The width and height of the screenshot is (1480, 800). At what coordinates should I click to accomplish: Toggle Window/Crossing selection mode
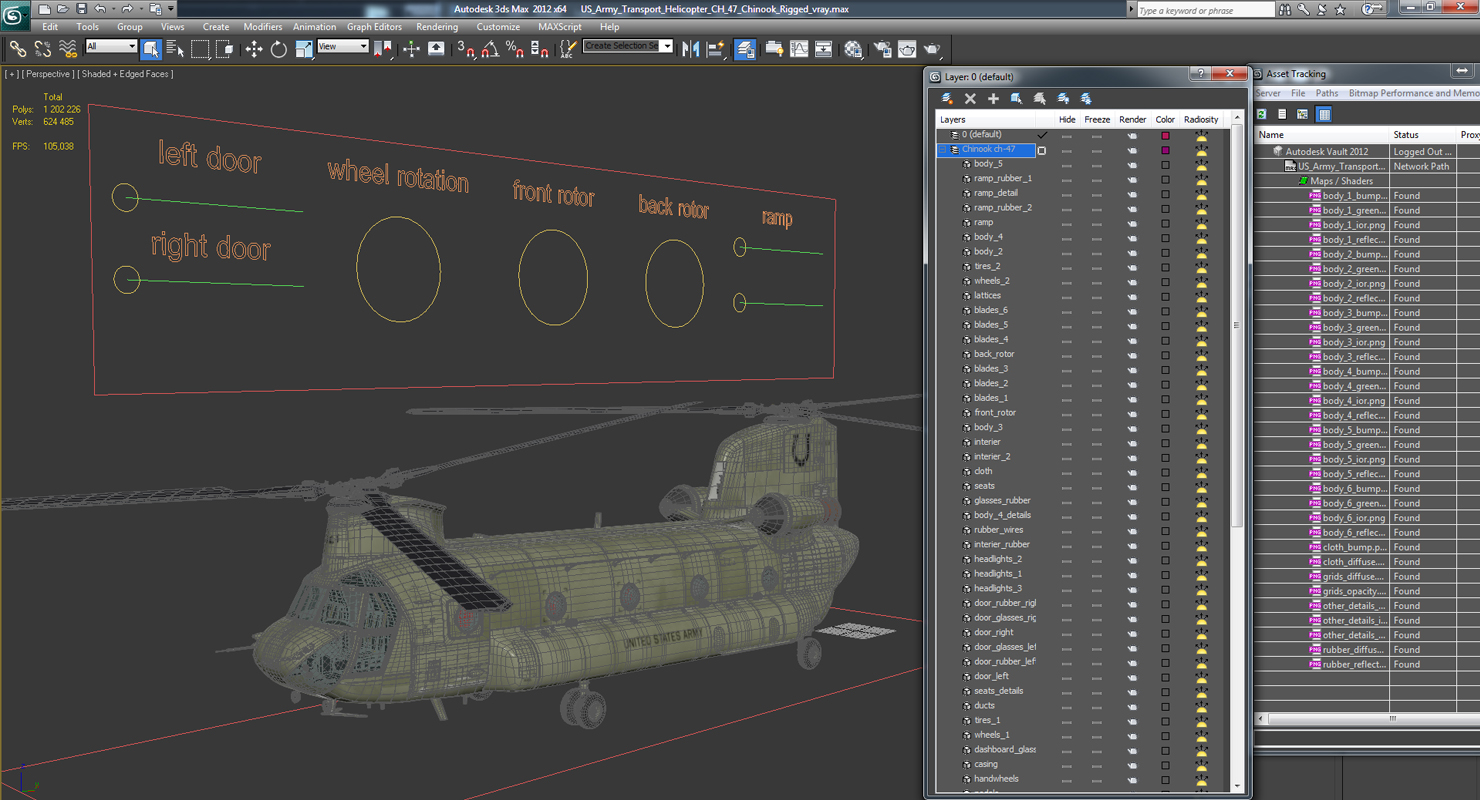click(x=225, y=48)
